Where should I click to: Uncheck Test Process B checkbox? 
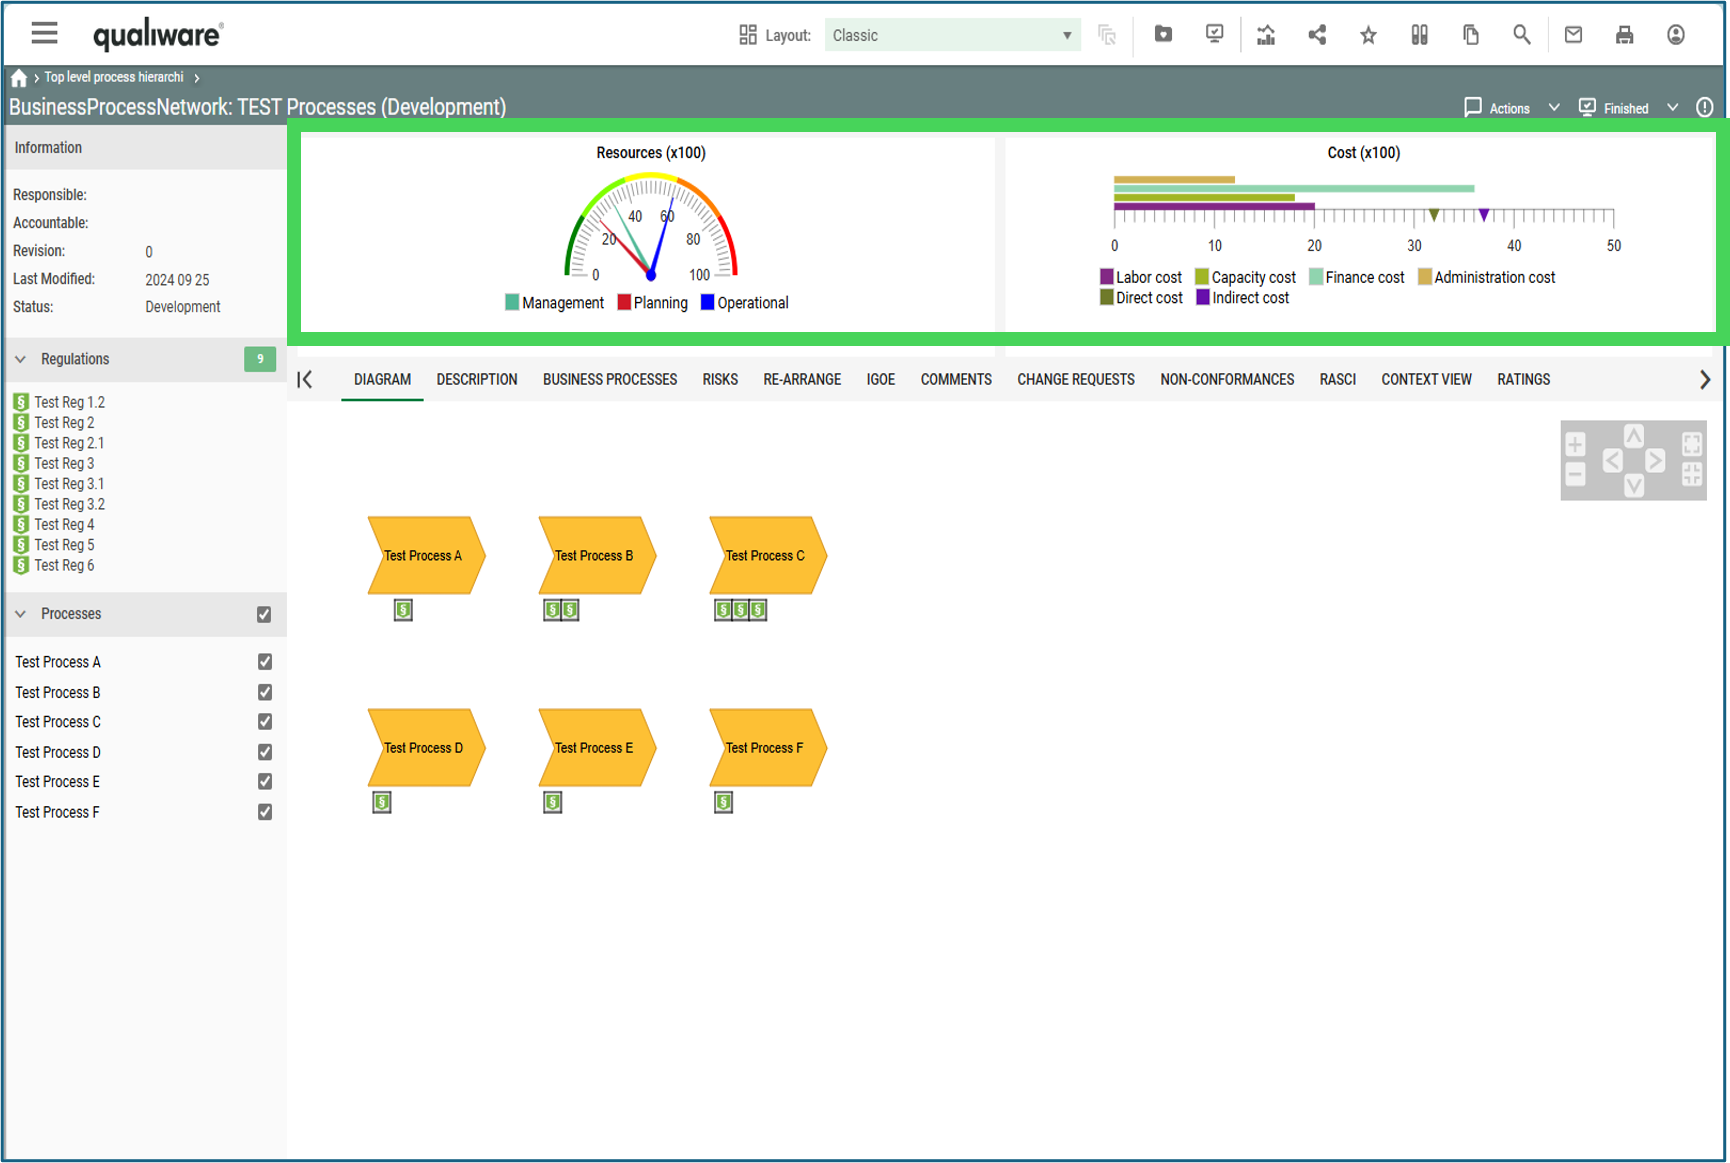click(x=264, y=692)
